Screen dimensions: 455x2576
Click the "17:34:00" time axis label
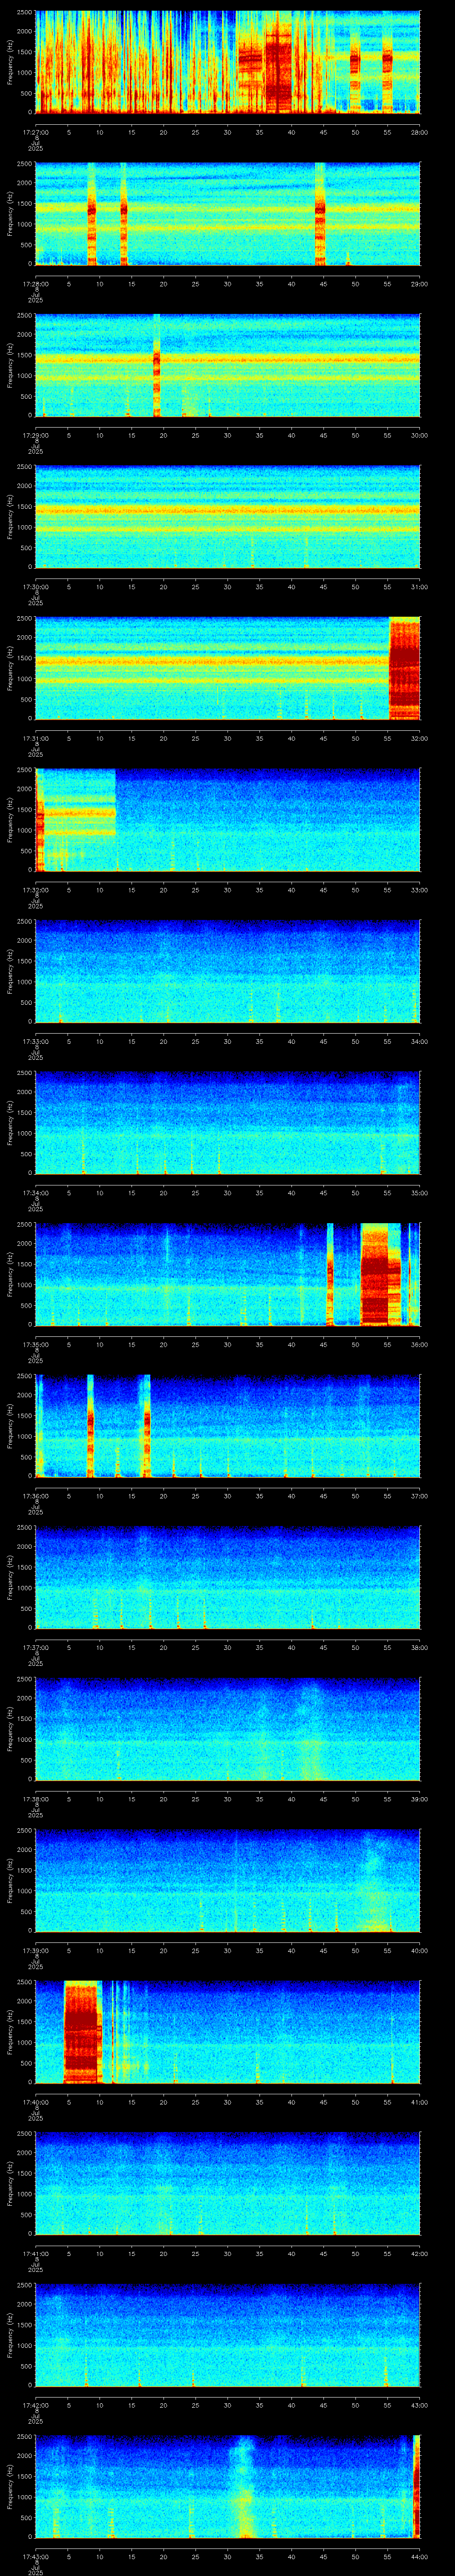point(35,1193)
